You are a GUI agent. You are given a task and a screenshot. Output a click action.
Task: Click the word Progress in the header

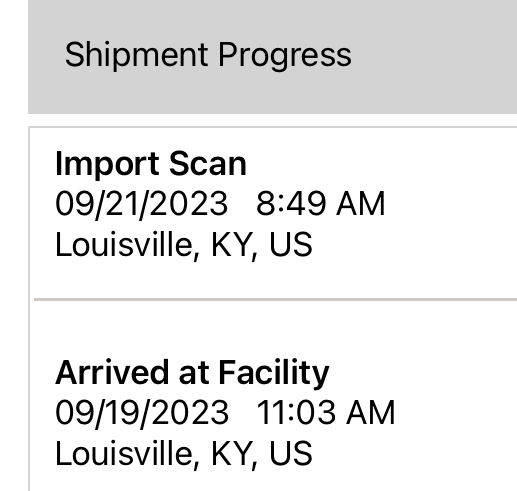click(x=285, y=55)
